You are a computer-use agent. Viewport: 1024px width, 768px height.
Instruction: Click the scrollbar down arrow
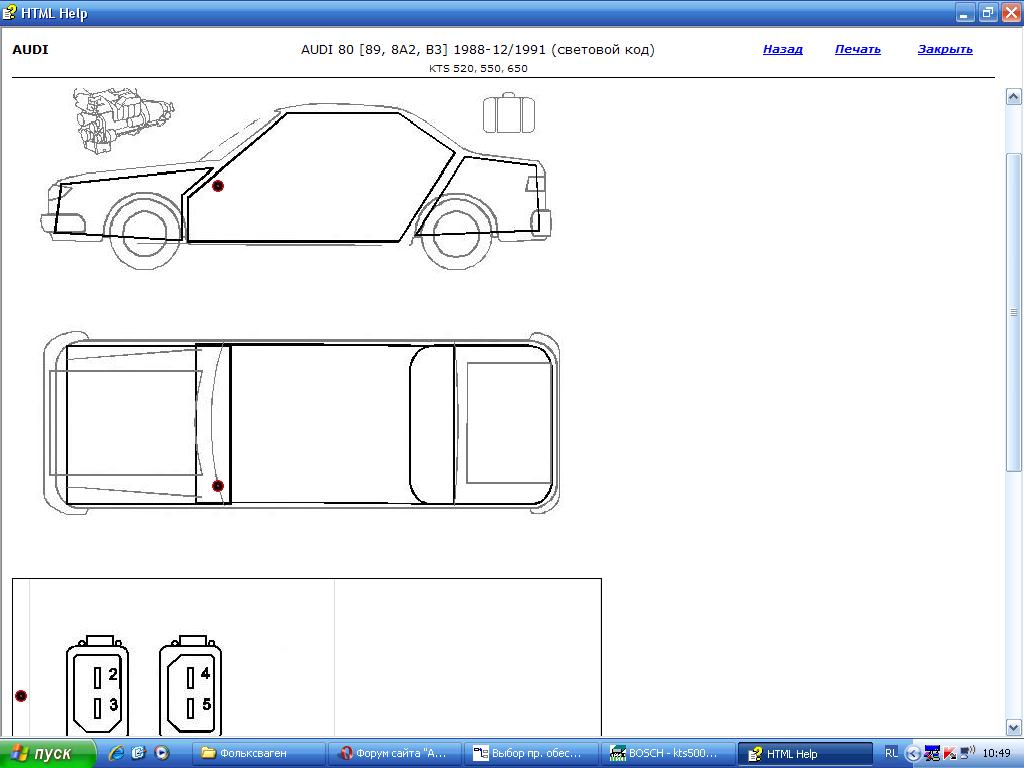click(1014, 727)
